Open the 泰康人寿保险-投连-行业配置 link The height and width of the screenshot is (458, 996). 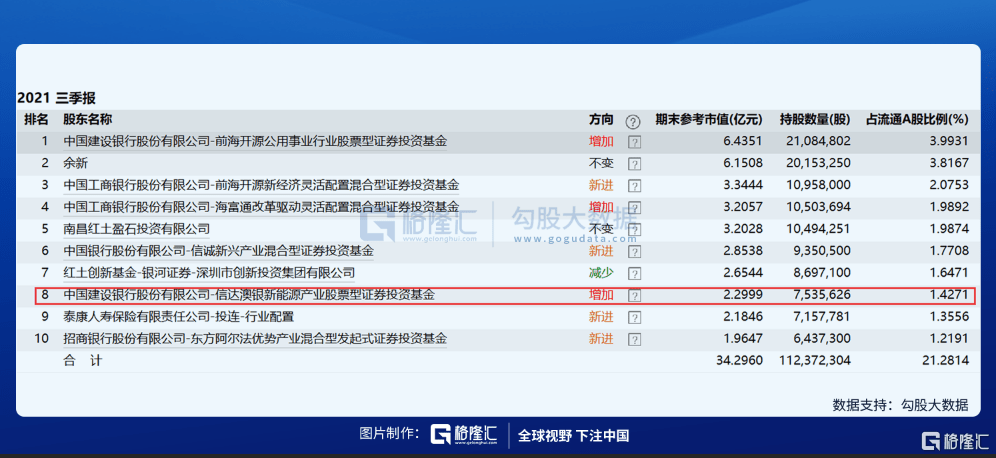tap(178, 316)
